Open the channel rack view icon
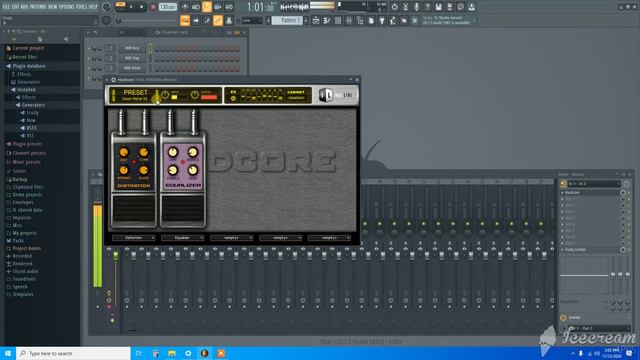 point(338,20)
